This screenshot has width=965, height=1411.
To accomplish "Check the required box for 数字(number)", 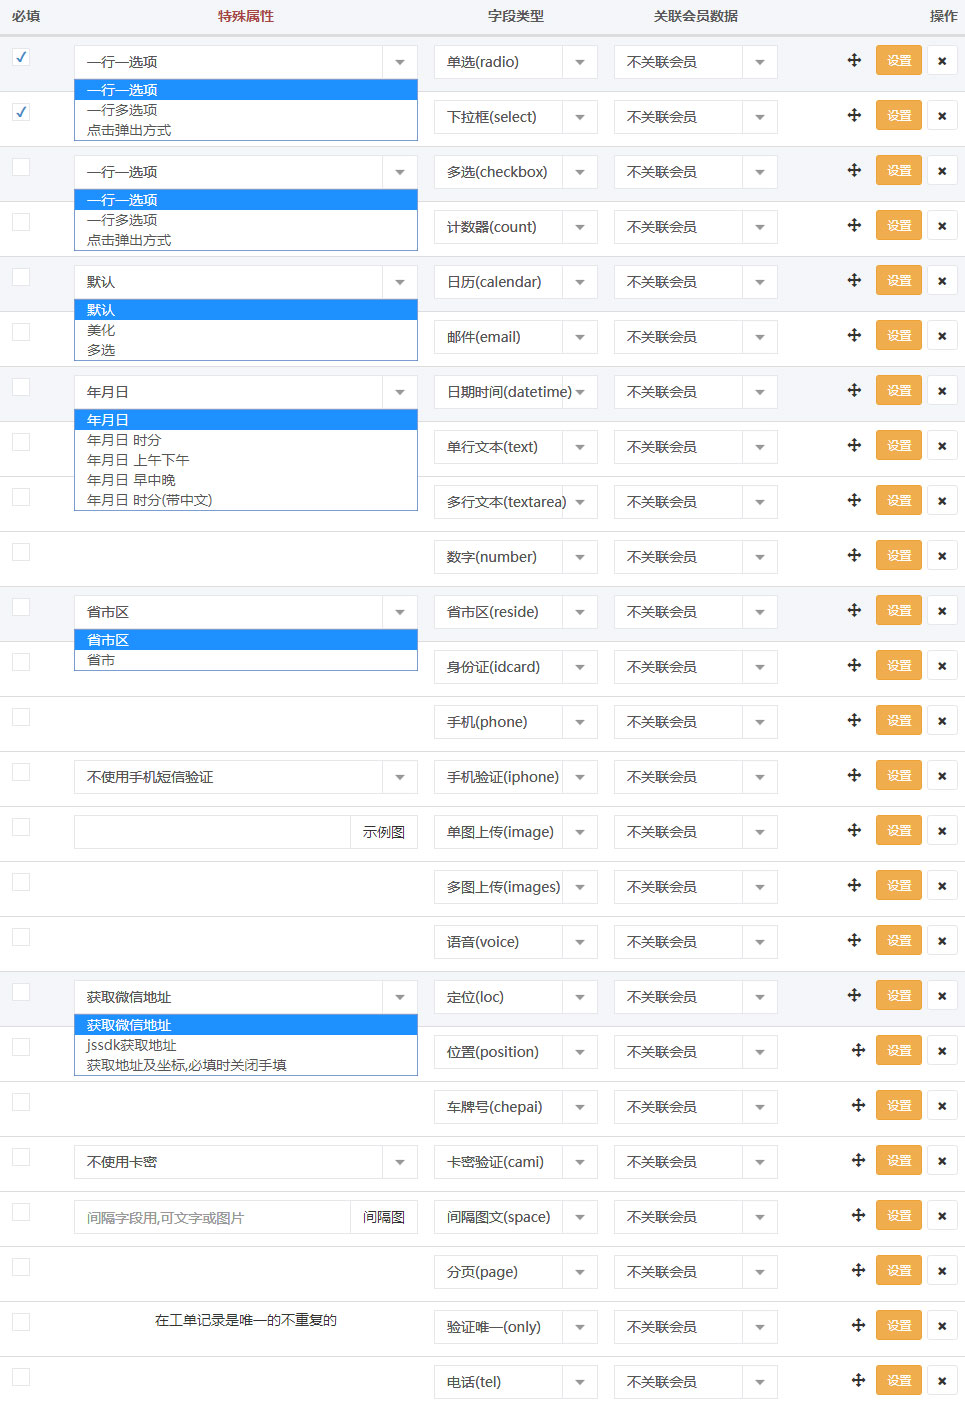I will click(20, 551).
